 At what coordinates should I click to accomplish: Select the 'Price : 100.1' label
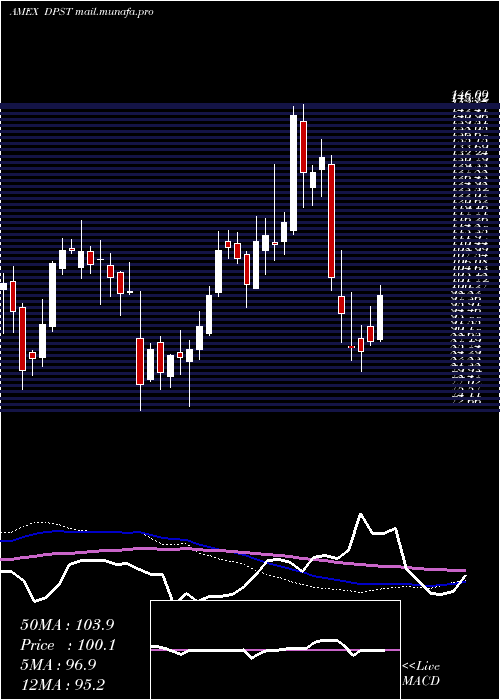[68, 645]
